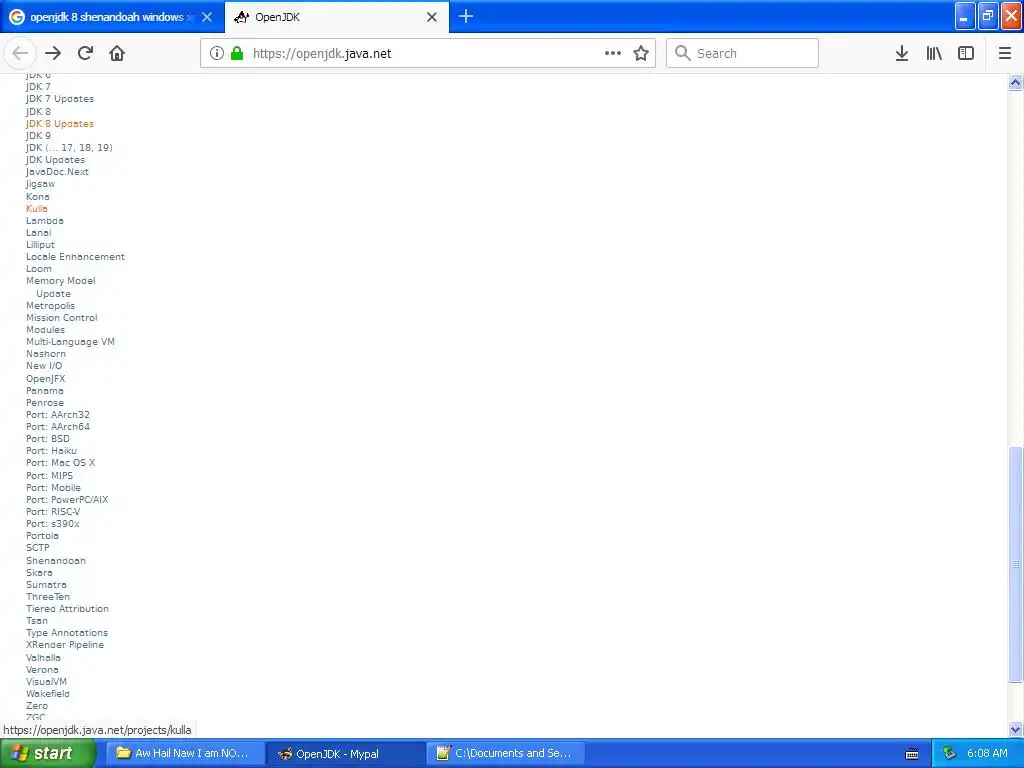The image size is (1024, 768).
Task: Toggle the sidebar view icon
Action: point(966,53)
